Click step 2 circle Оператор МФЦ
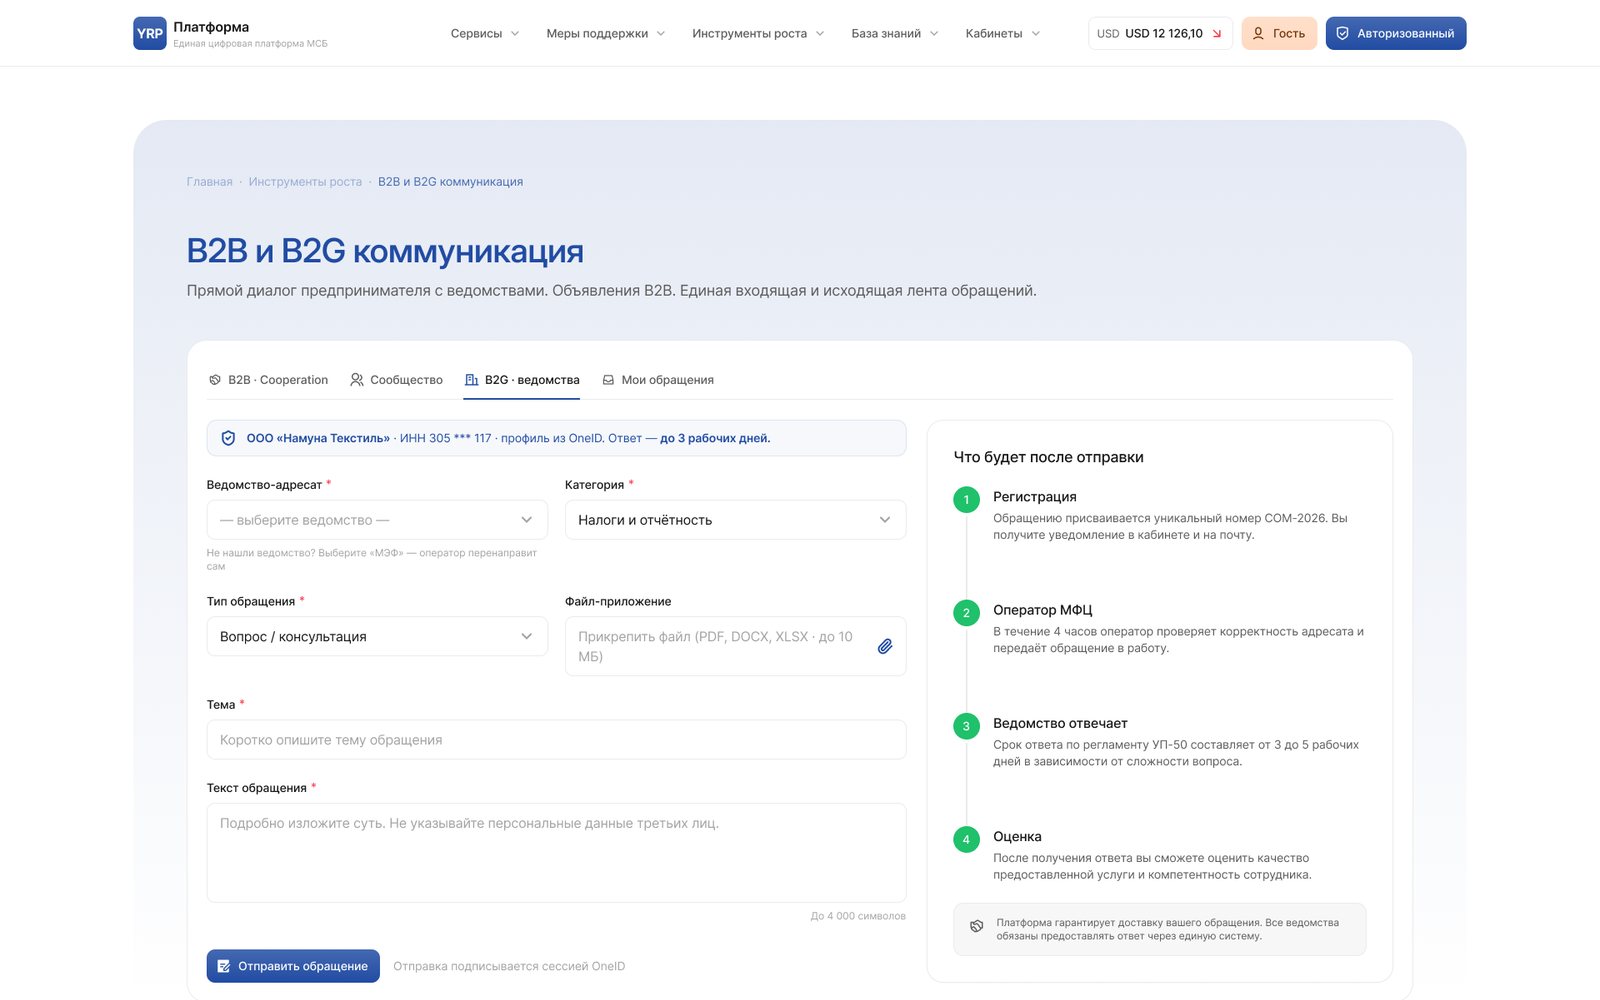The image size is (1600, 1000). click(966, 613)
